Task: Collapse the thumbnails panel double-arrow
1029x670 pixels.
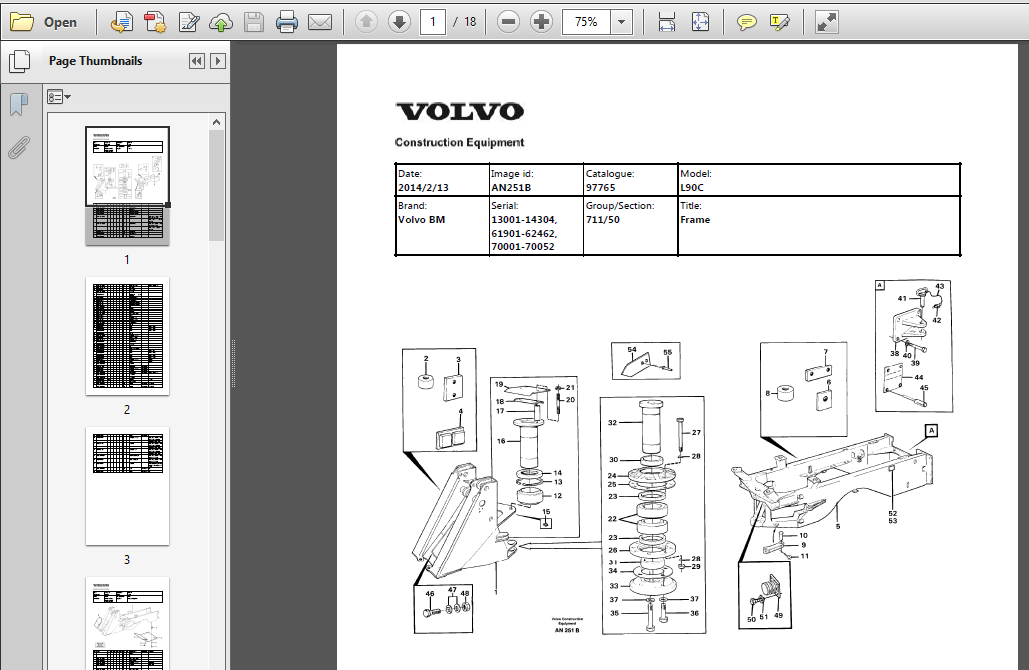Action: (196, 61)
